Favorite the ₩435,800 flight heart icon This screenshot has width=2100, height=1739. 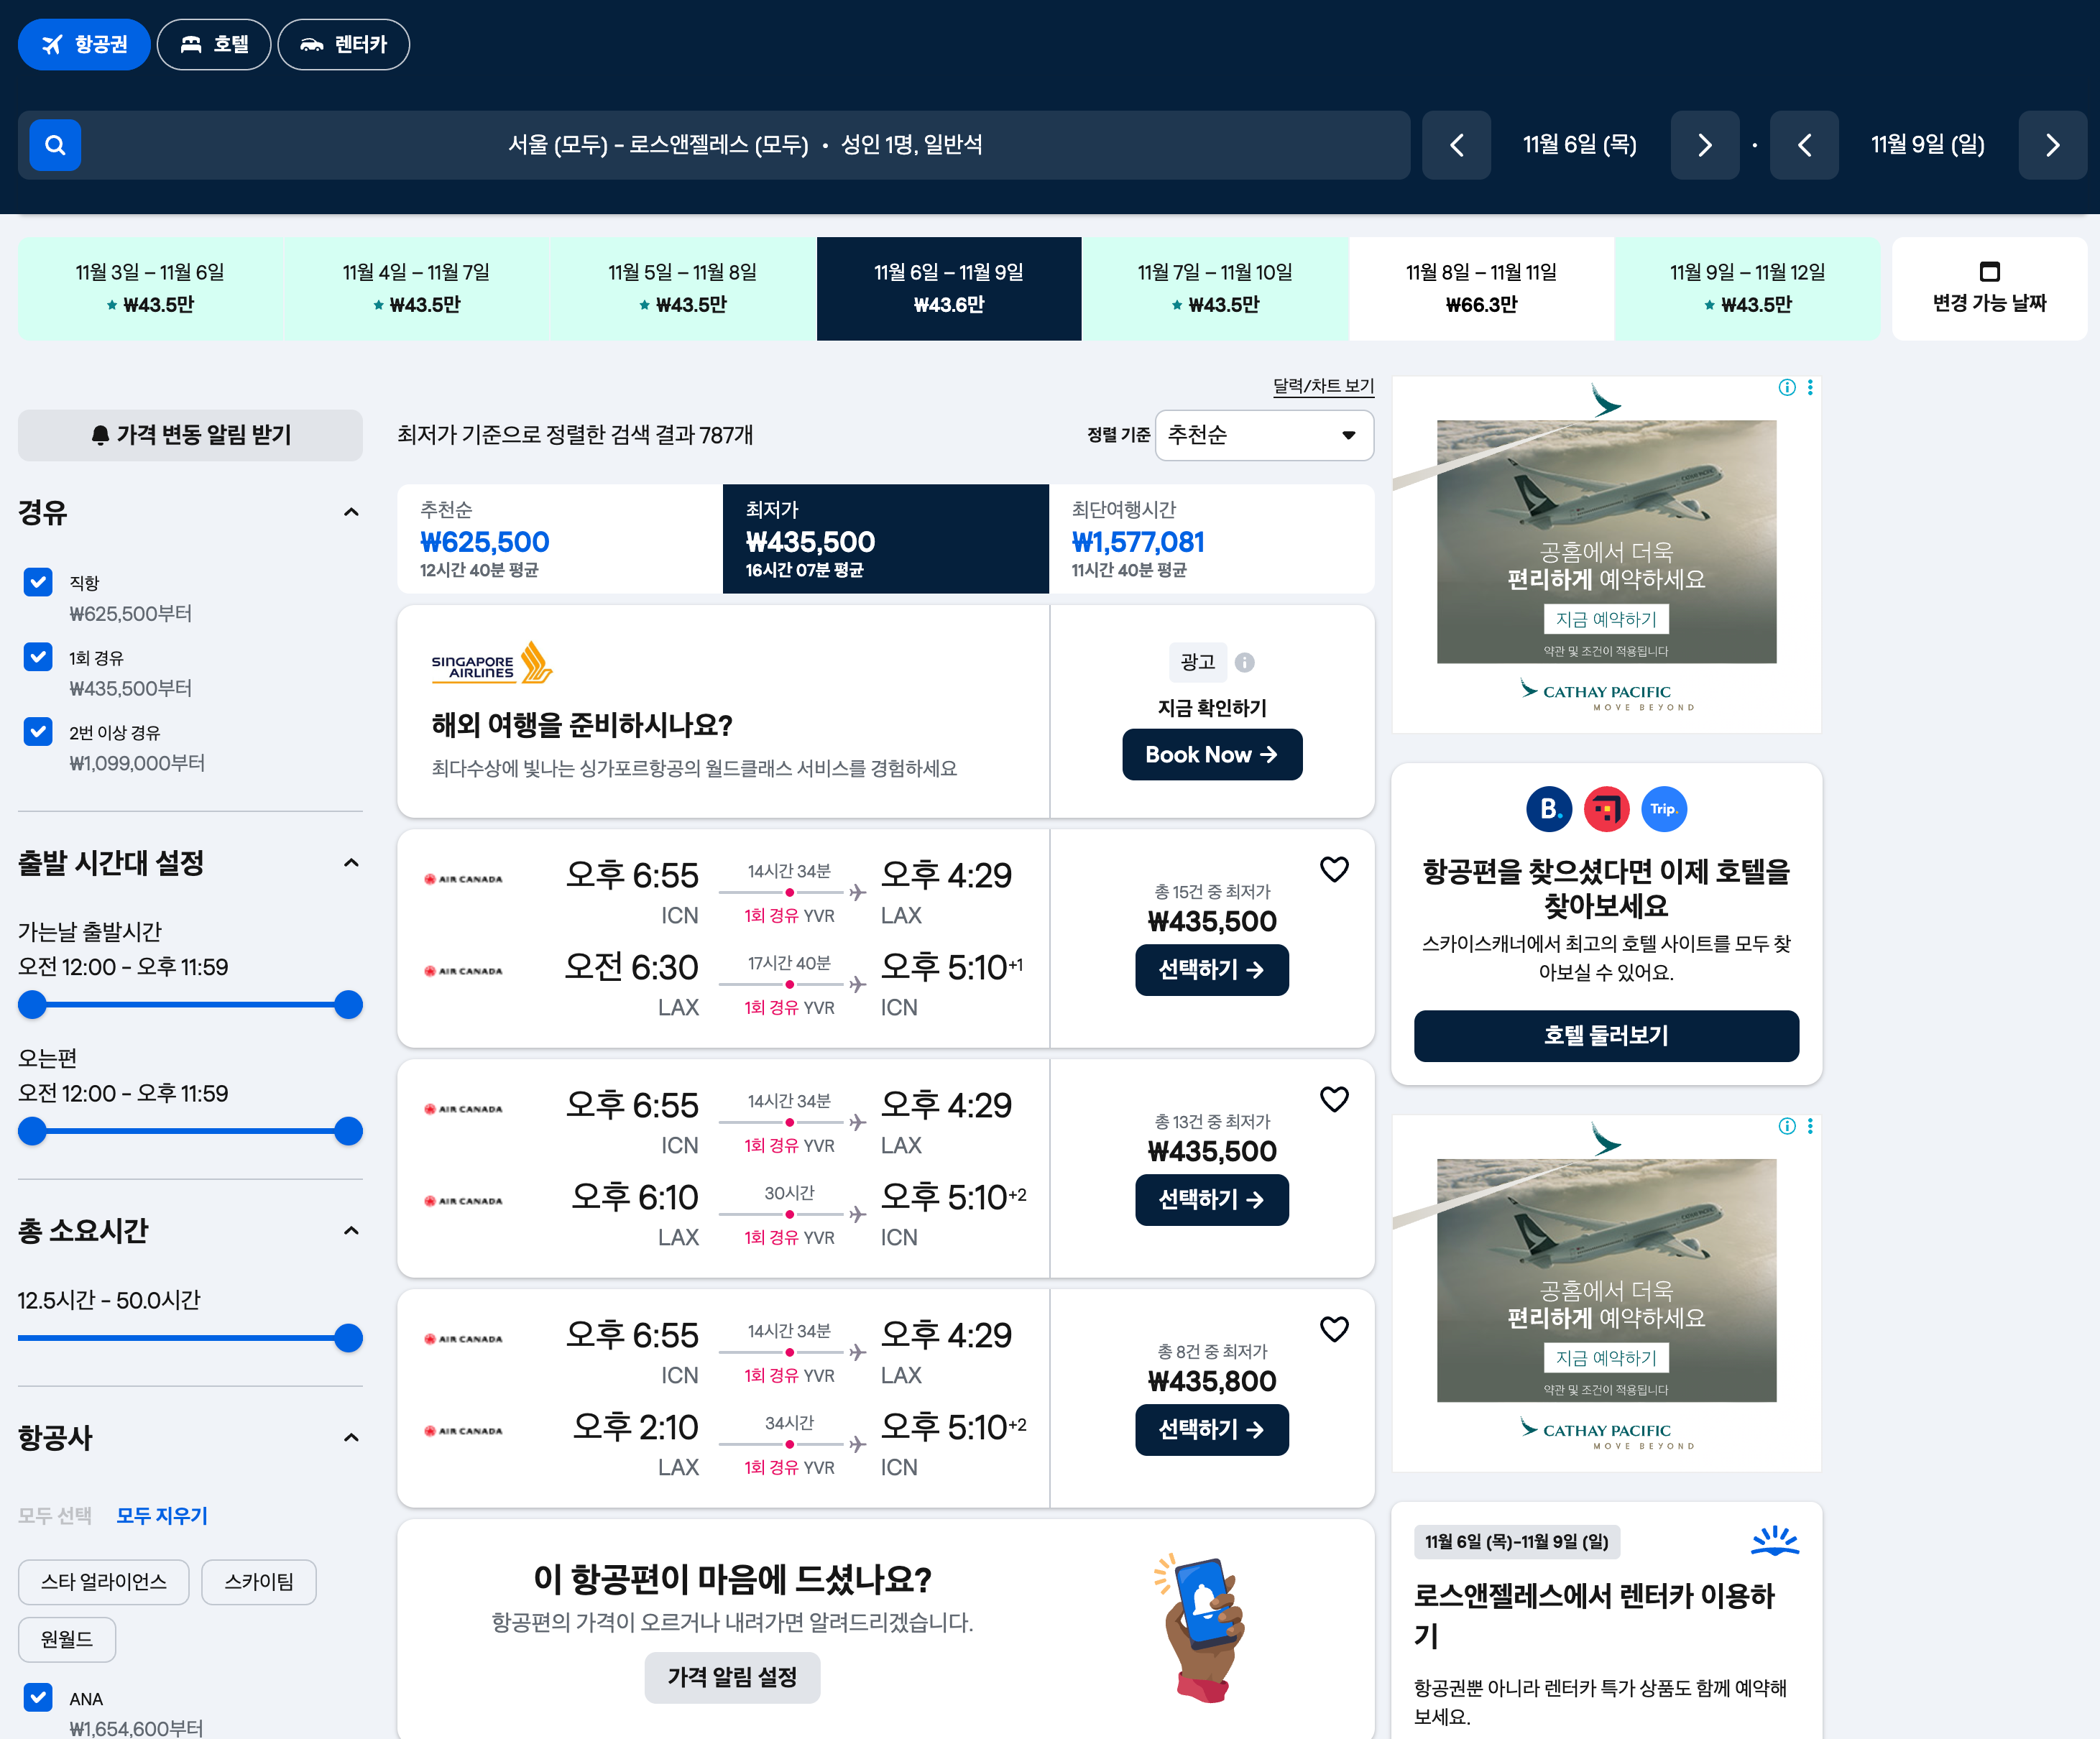click(x=1334, y=1329)
